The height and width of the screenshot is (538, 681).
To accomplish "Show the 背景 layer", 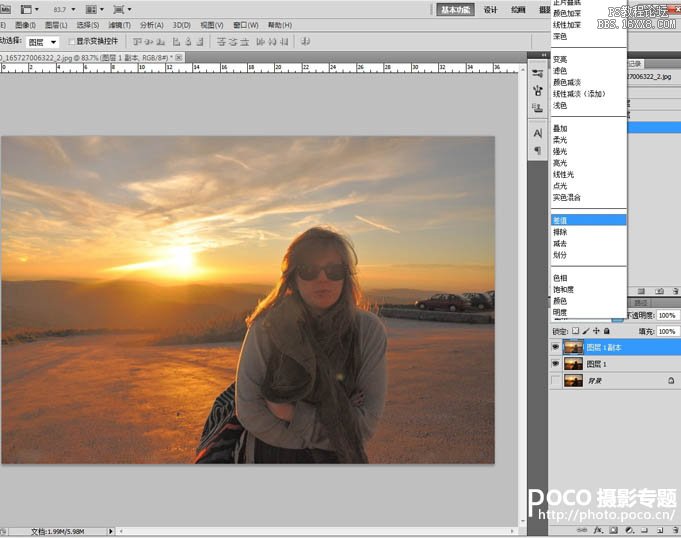I will [555, 380].
